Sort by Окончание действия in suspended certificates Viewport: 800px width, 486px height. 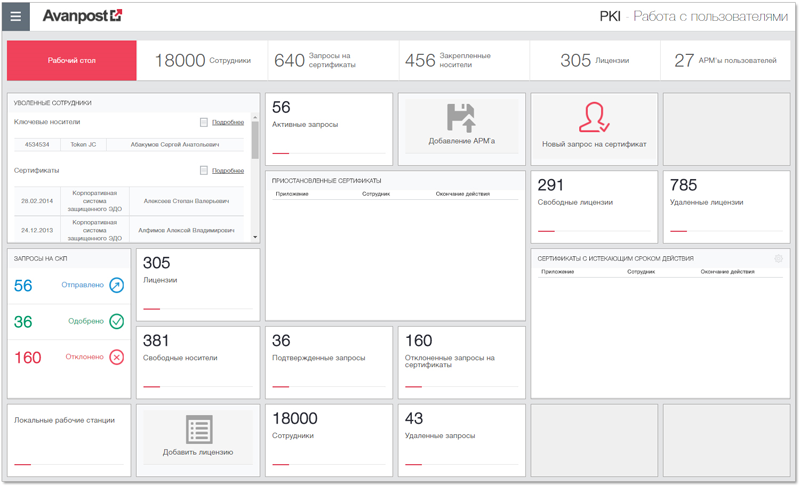[462, 193]
